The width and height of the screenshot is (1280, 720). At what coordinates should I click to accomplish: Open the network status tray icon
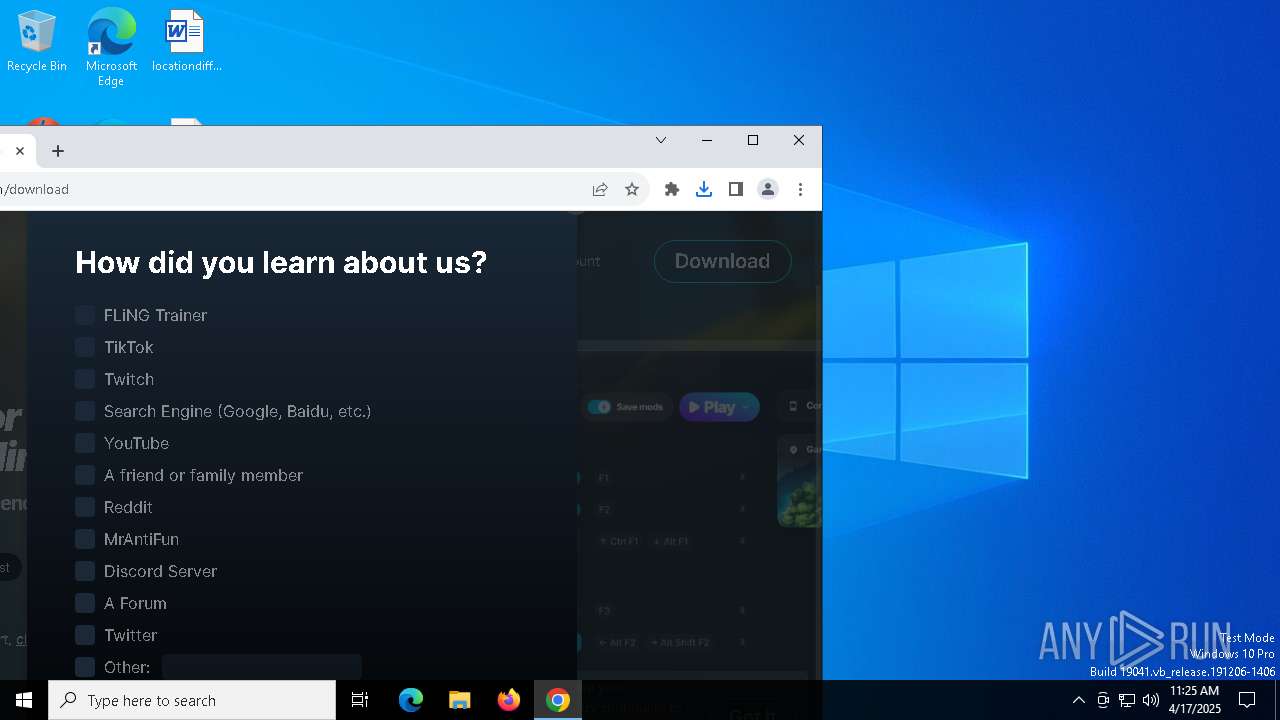1127,700
